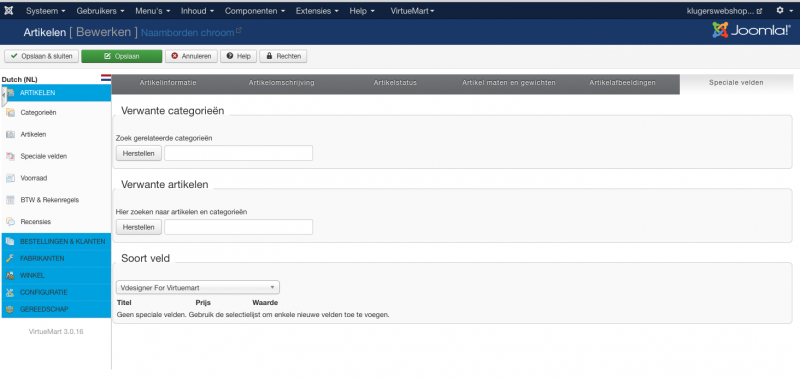The image size is (800, 381).
Task: Open the Menu's dropdown menu
Action: (x=153, y=11)
